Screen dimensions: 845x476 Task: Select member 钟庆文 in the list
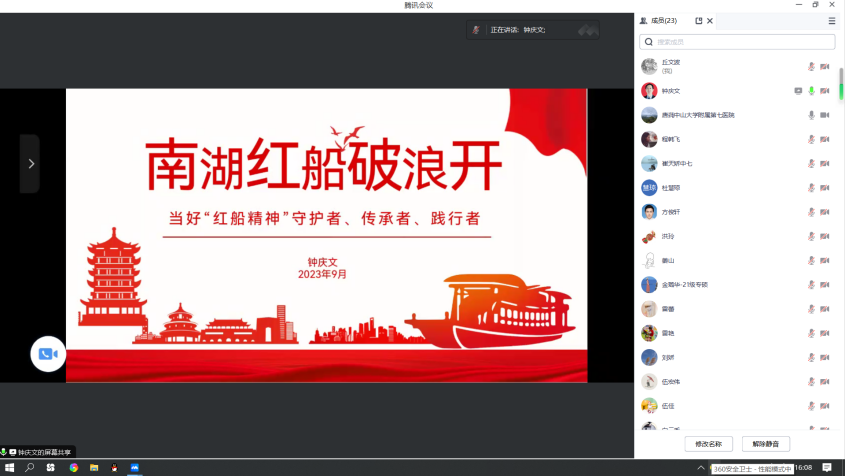point(737,91)
